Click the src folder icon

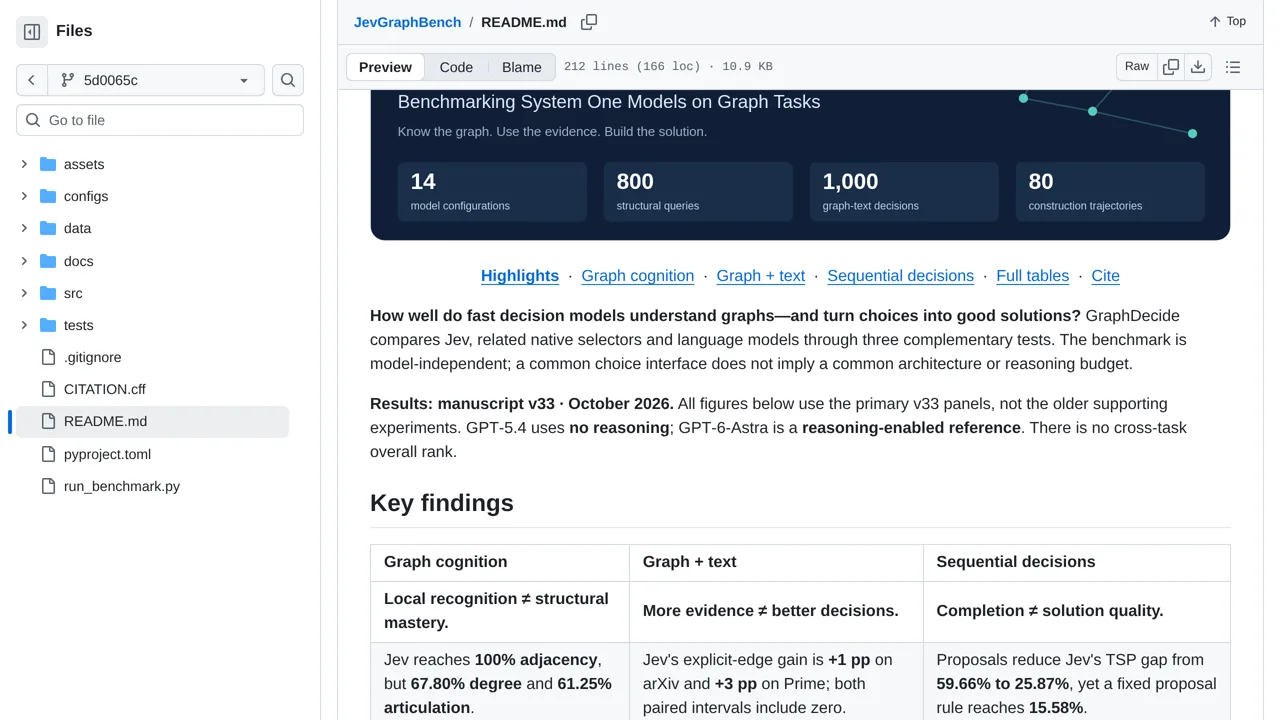pos(48,294)
